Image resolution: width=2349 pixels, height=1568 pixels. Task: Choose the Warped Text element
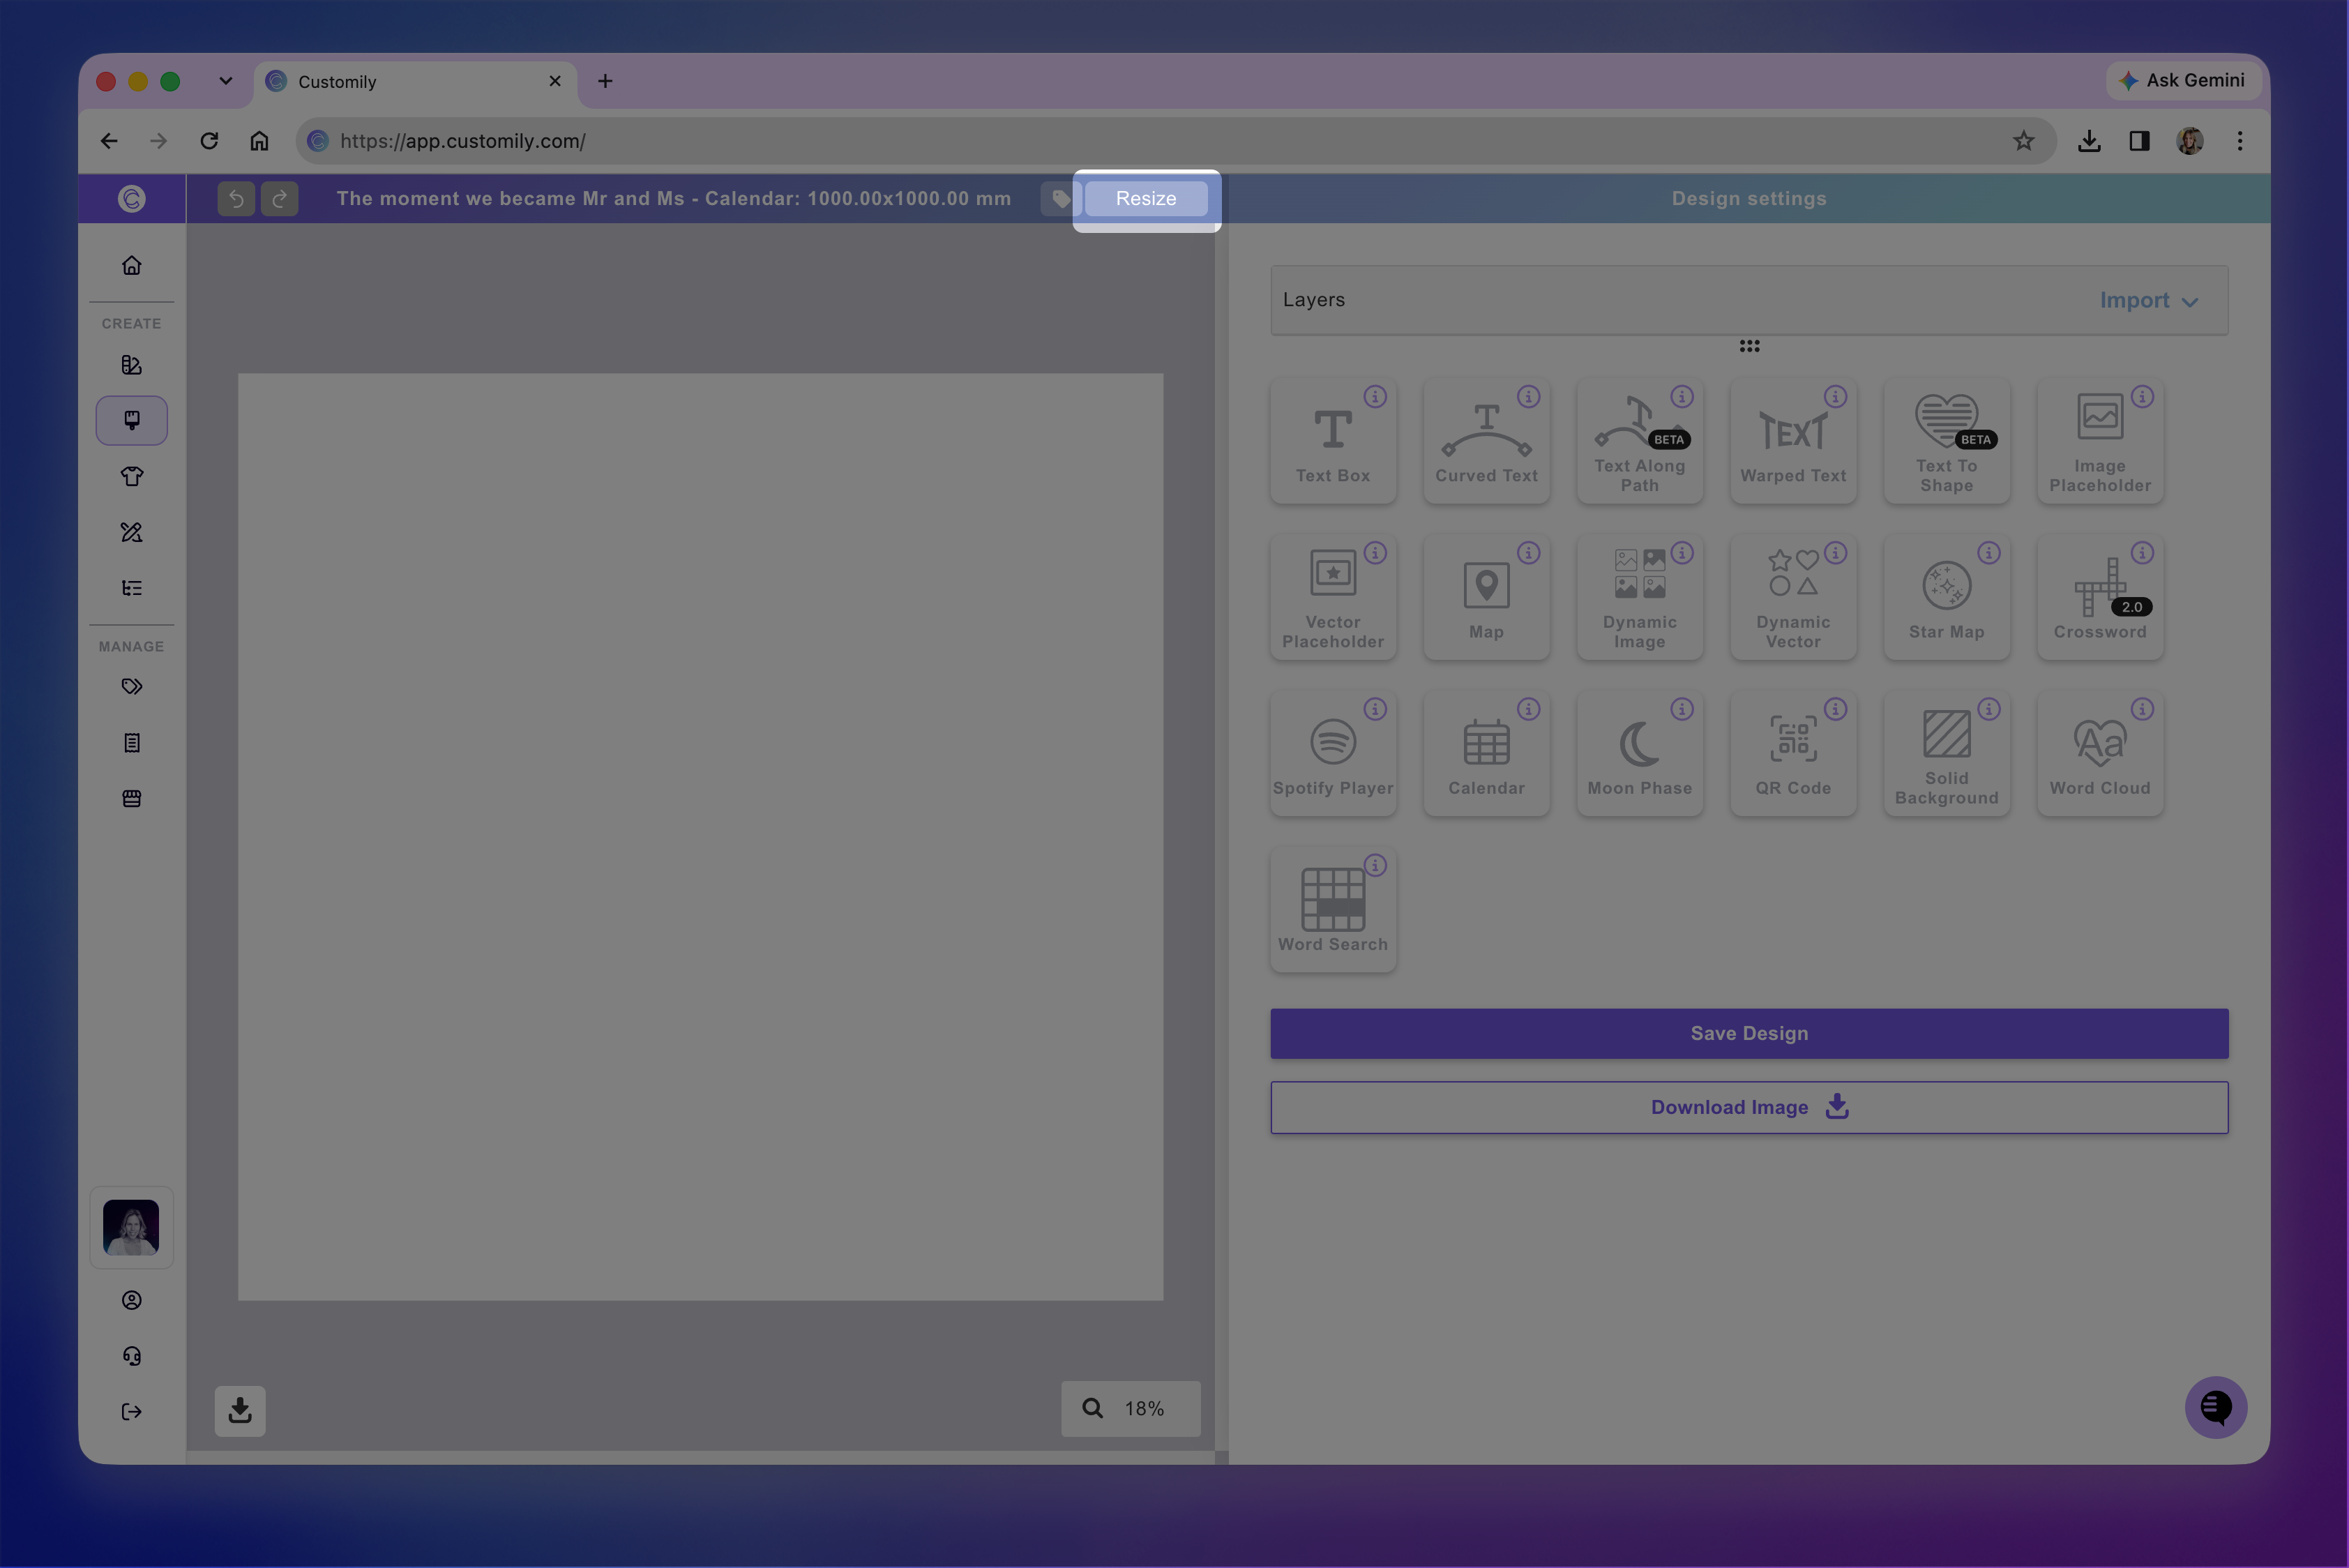pos(1793,441)
